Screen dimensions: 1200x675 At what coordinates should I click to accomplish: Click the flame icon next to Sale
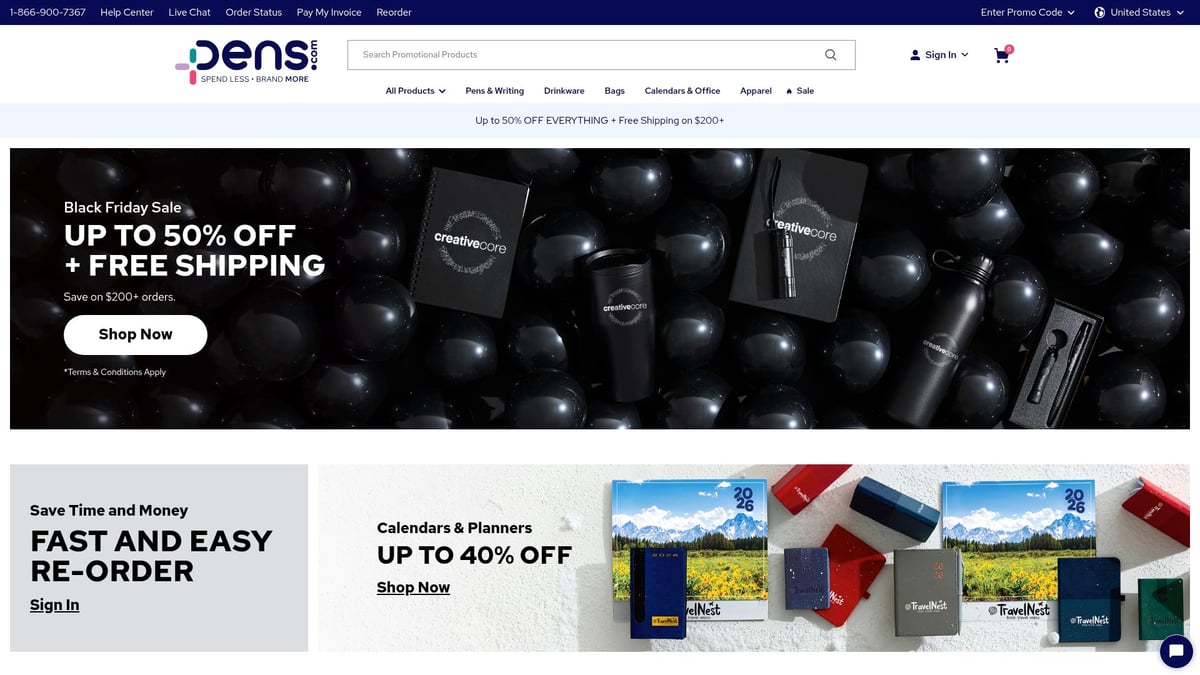click(x=790, y=91)
